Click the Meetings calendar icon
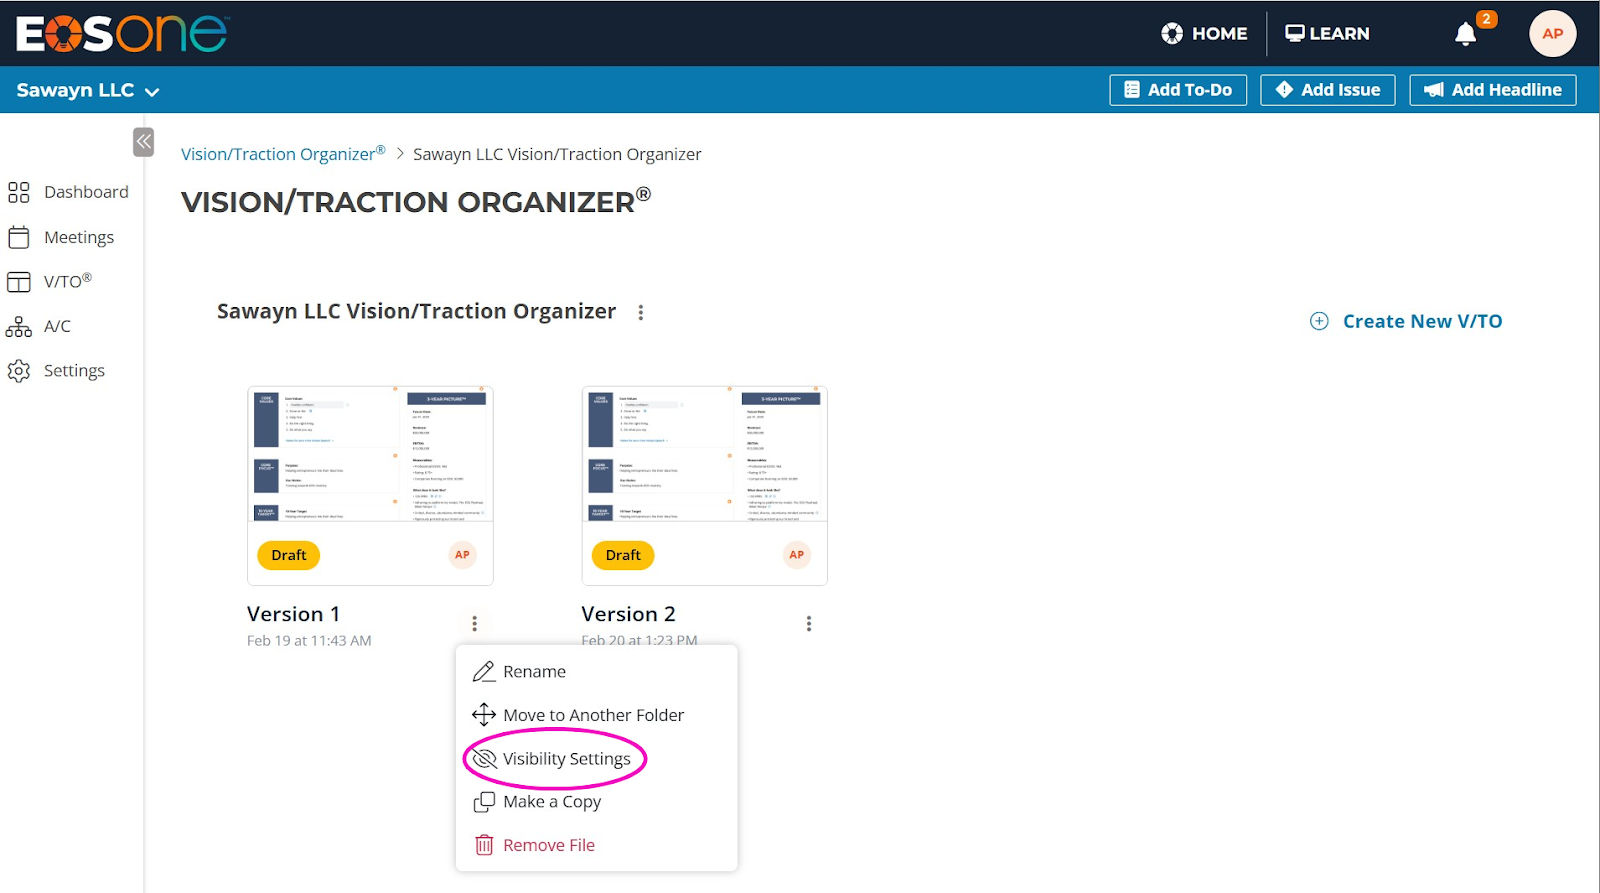 click(x=19, y=237)
